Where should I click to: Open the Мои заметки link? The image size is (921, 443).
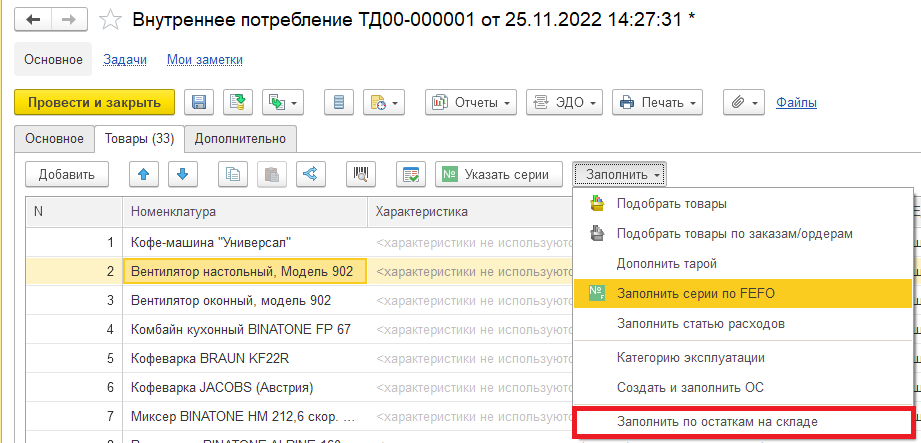[204, 59]
